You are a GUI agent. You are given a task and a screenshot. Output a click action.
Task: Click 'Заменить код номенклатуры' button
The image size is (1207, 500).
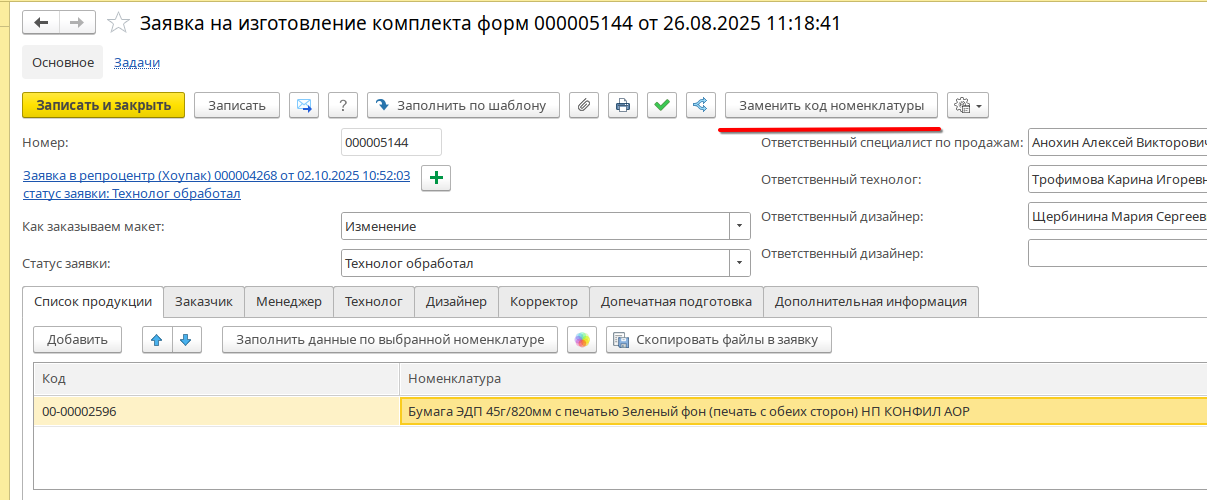pyautogui.click(x=831, y=105)
